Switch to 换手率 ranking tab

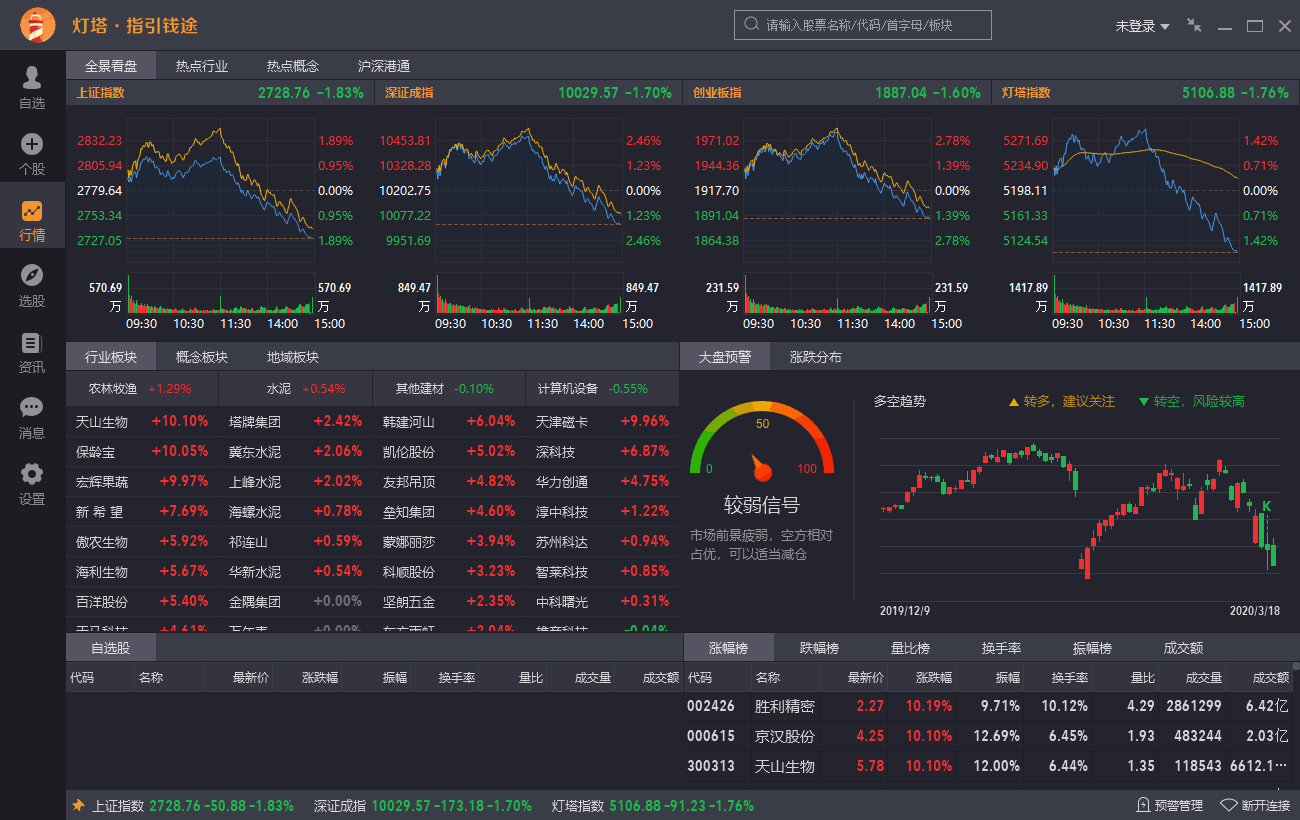(1001, 648)
